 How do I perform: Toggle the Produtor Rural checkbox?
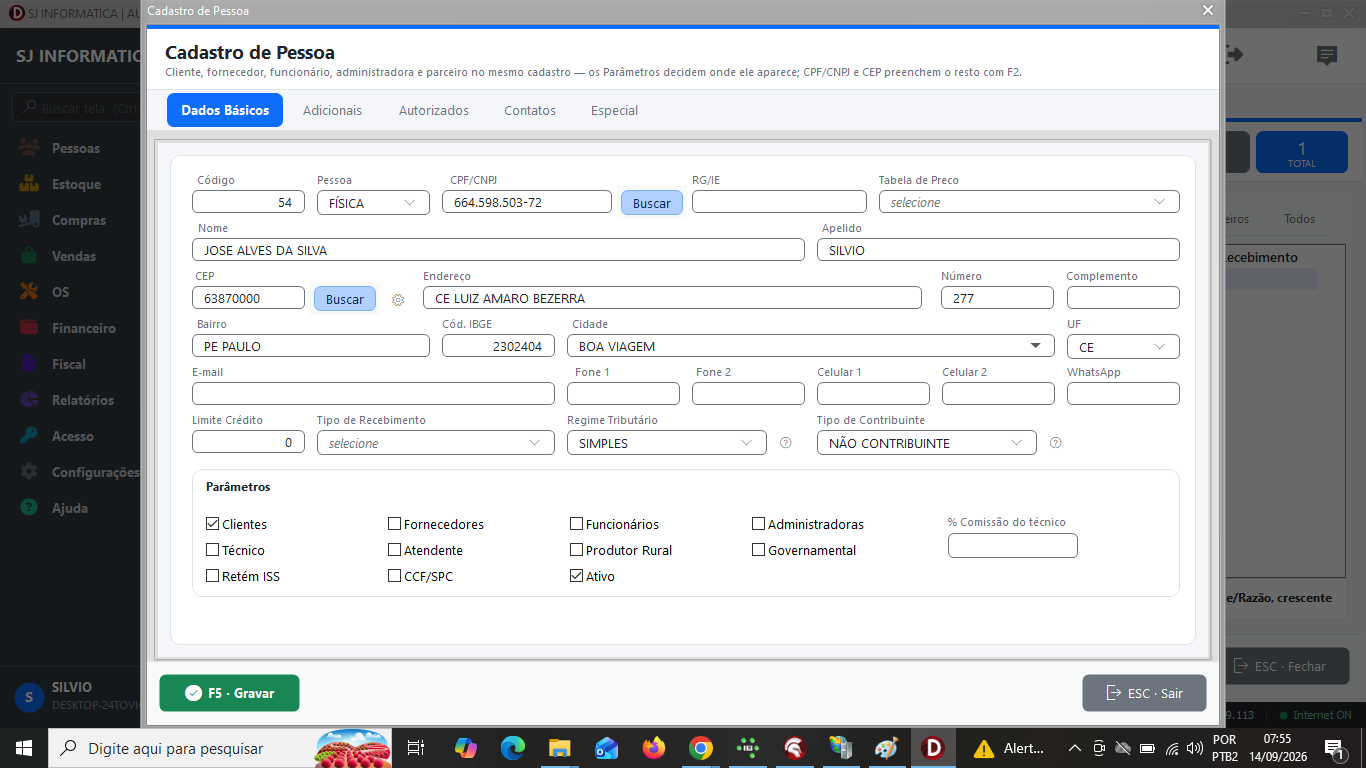click(x=576, y=550)
